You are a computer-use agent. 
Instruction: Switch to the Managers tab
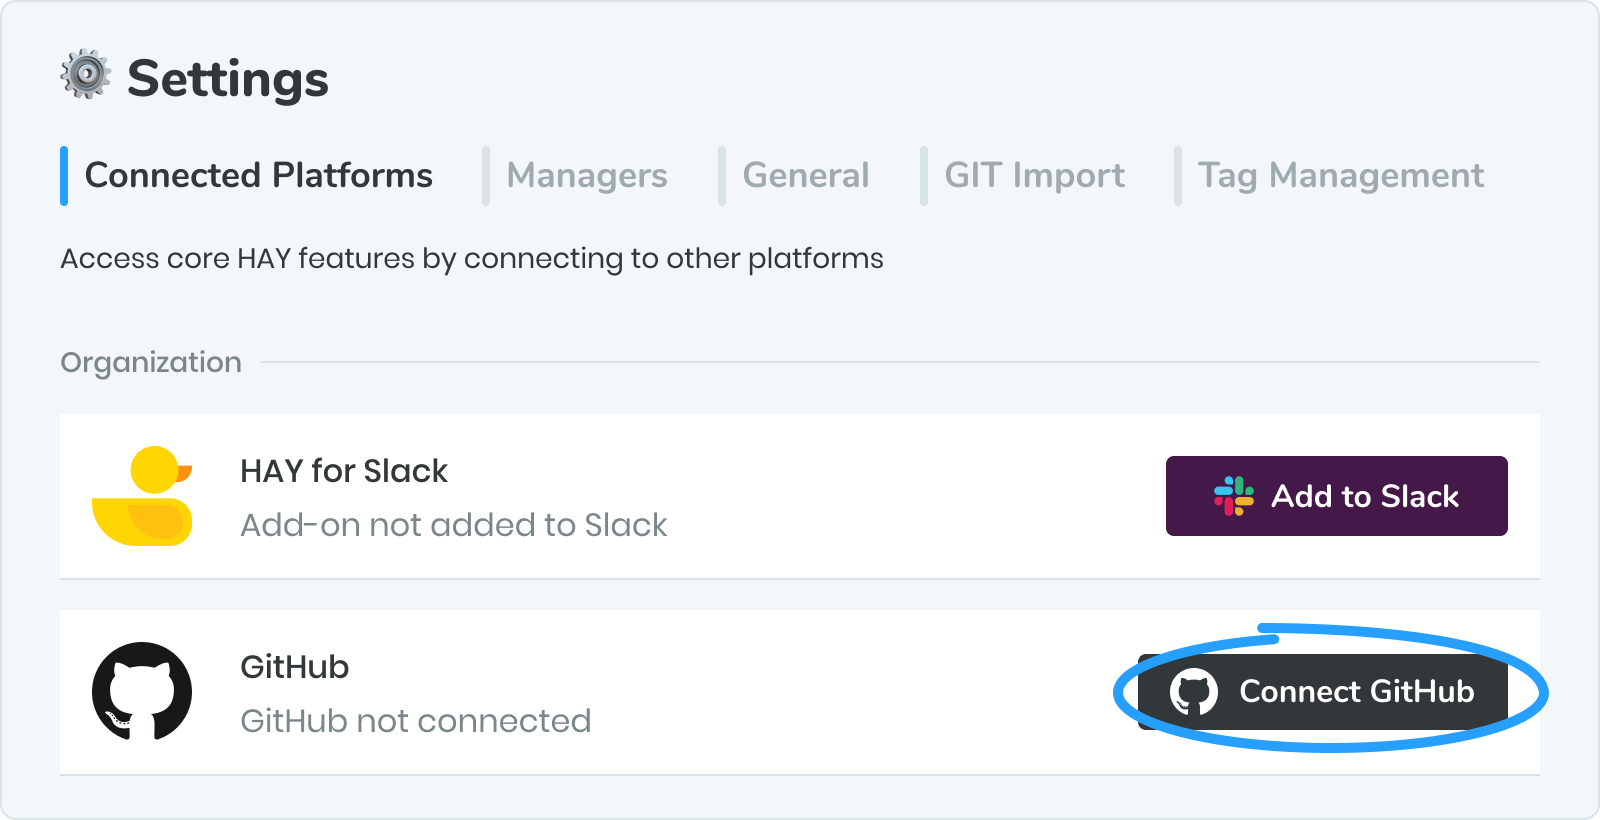click(587, 176)
